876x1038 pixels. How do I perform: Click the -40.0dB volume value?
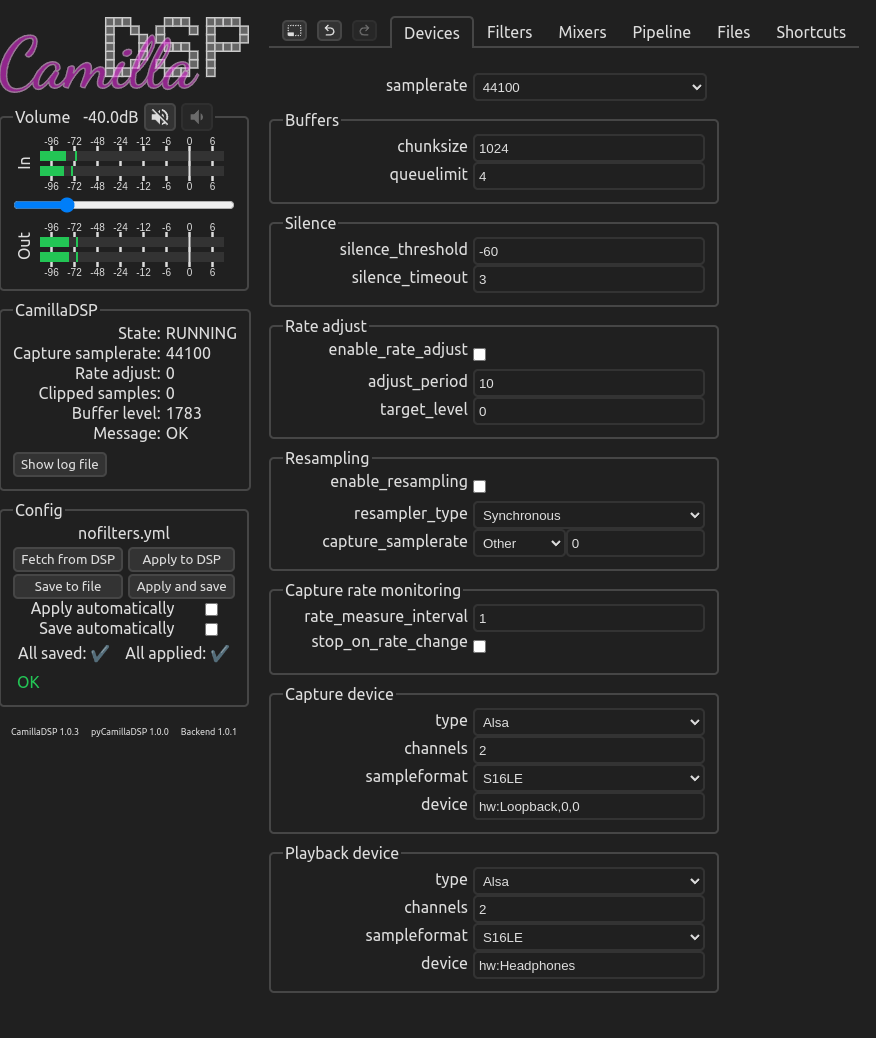[x=111, y=117]
